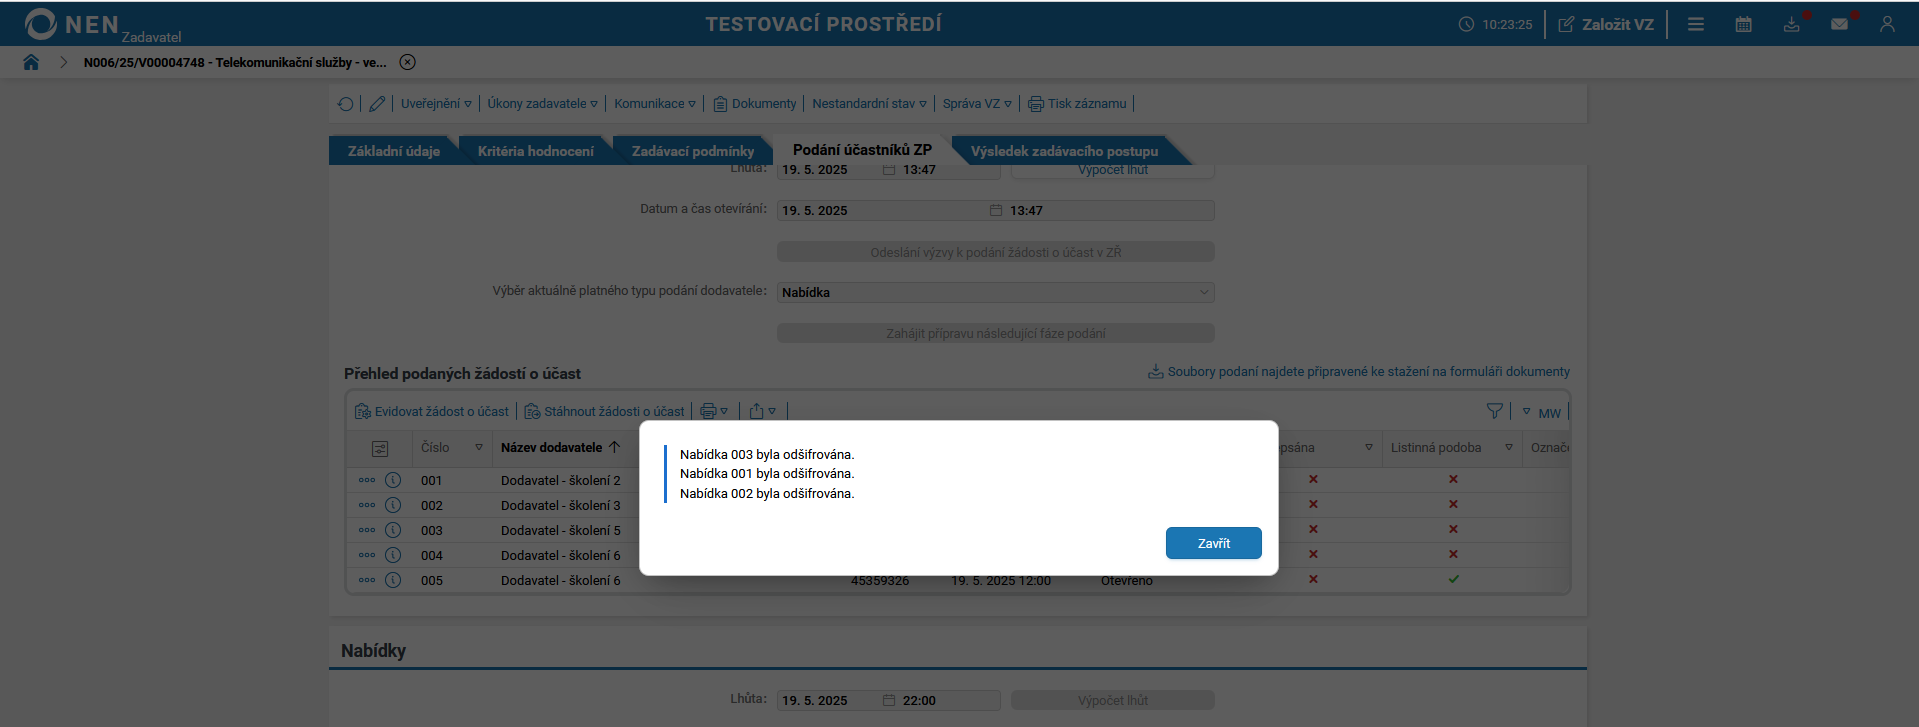Open the table print dropdown icon
Screen dimensions: 1919x727
pyautogui.click(x=714, y=411)
